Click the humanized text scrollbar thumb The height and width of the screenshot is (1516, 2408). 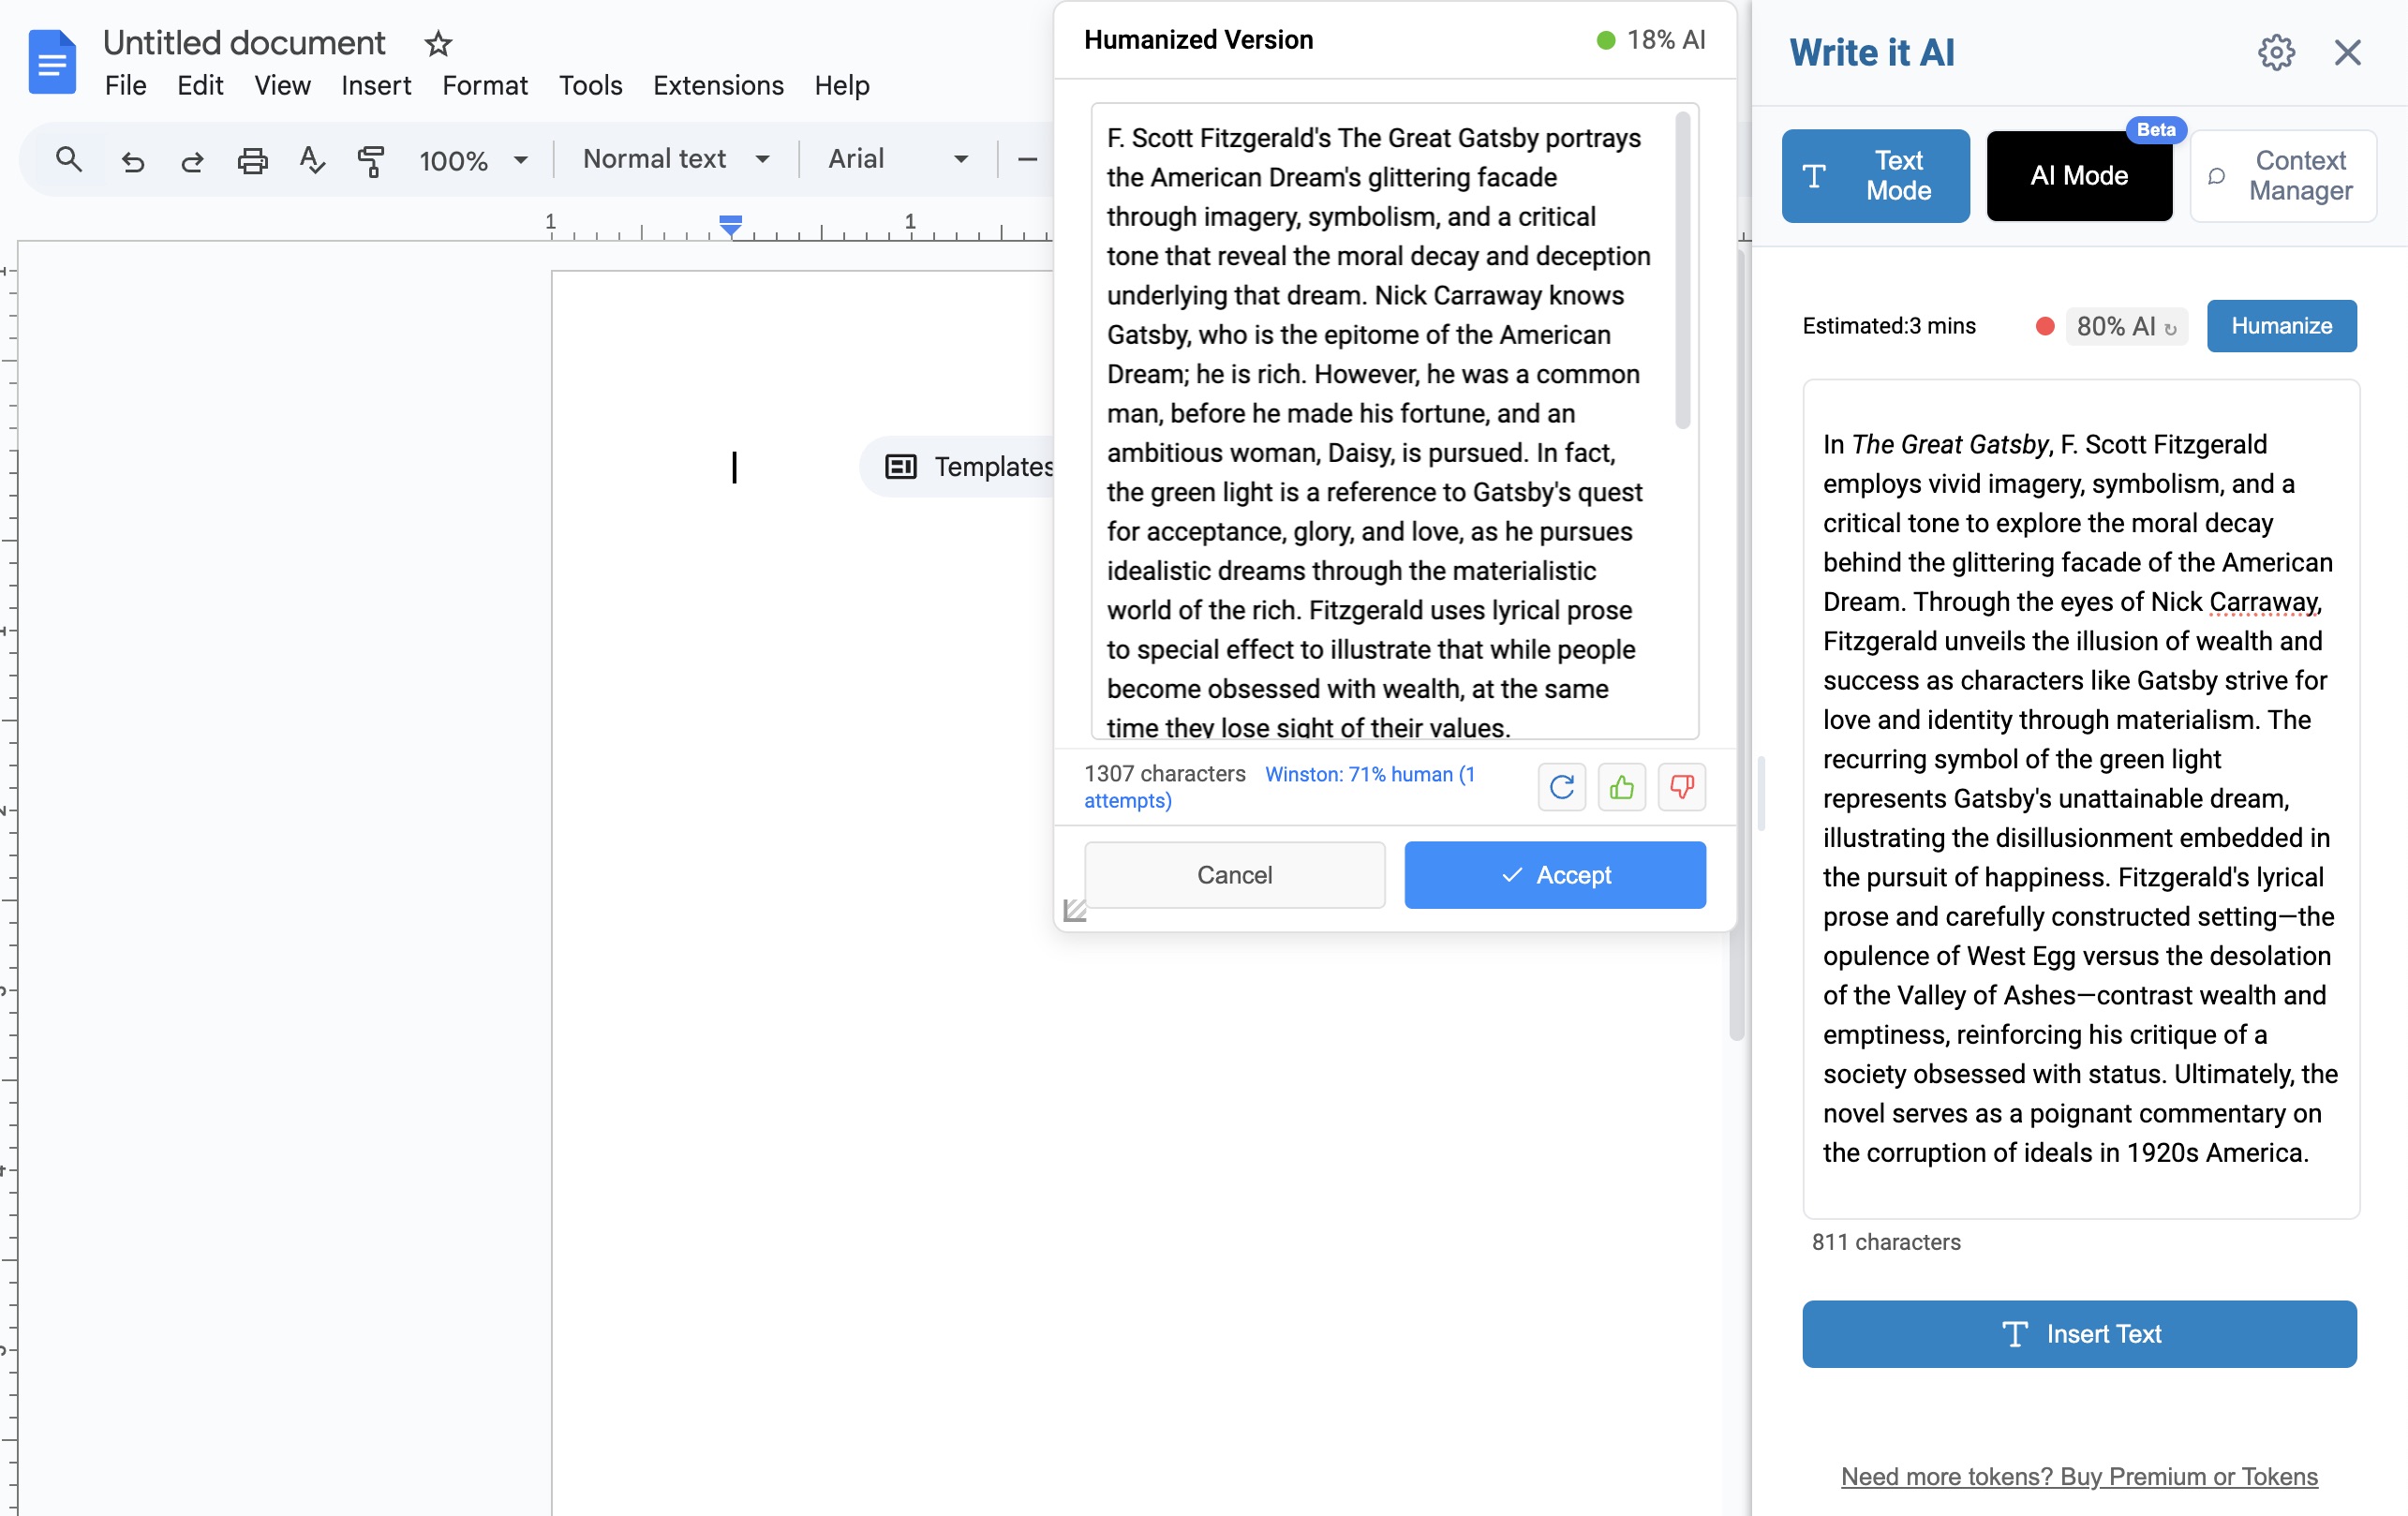click(x=1682, y=270)
